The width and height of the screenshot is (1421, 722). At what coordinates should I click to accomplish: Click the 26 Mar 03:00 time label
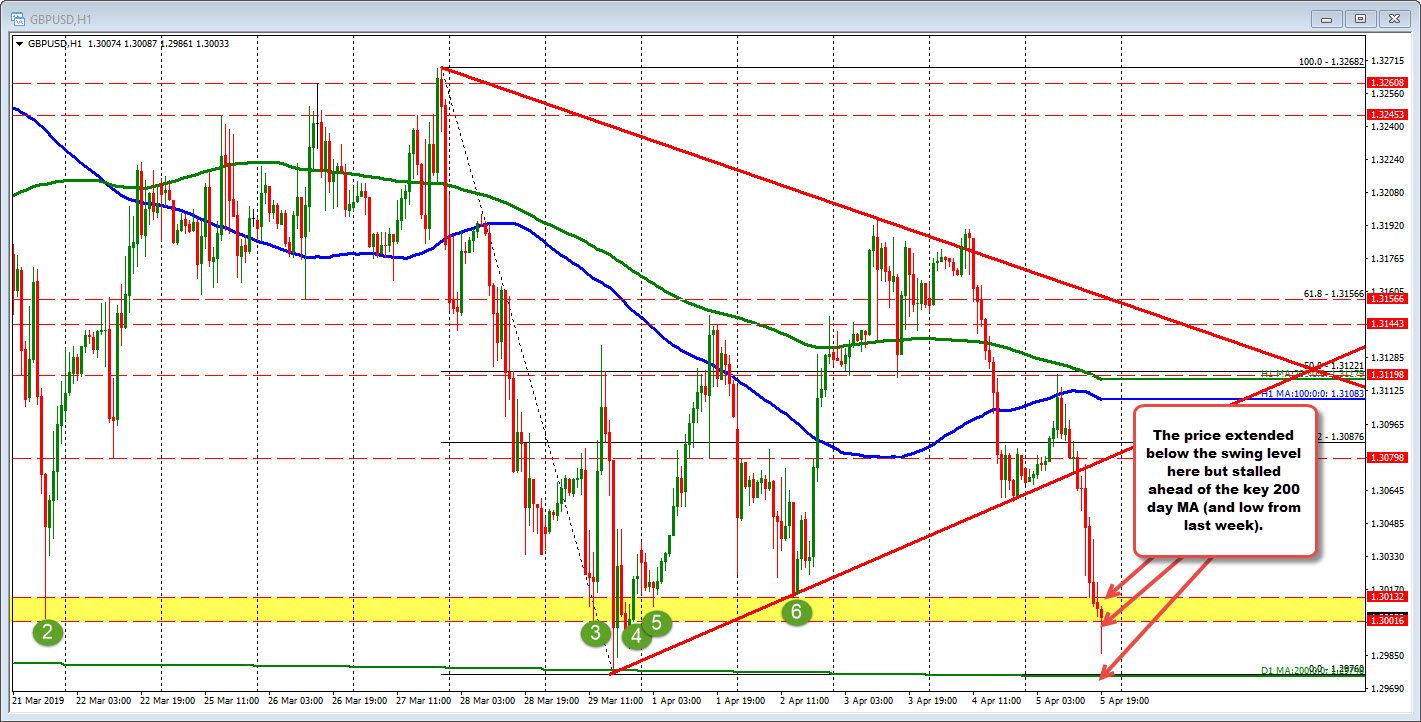pos(295,701)
